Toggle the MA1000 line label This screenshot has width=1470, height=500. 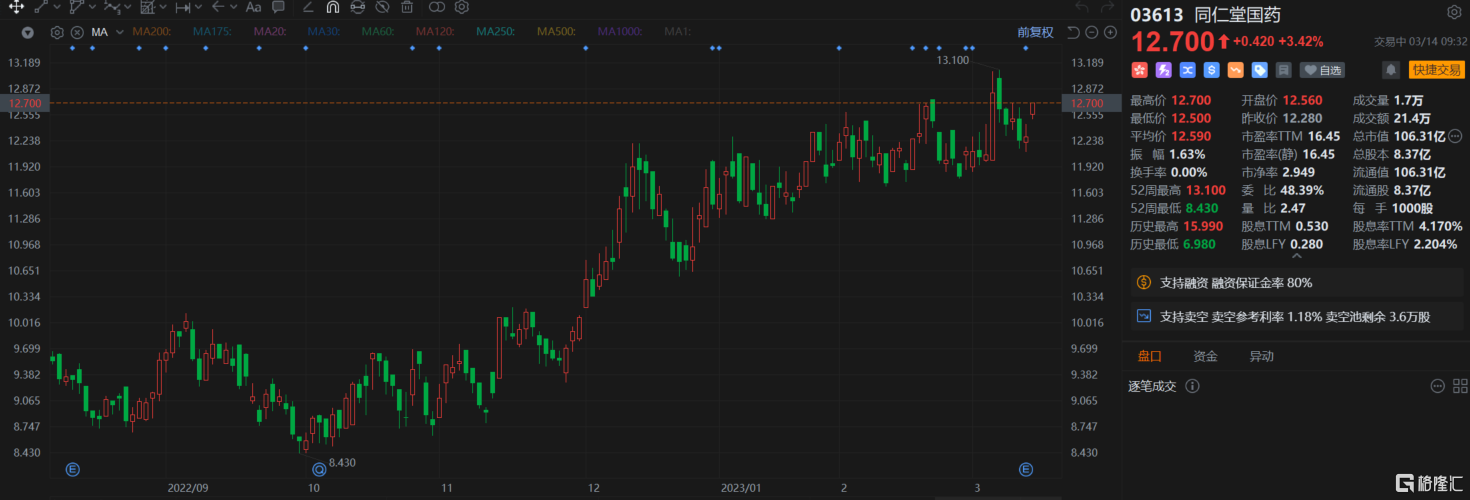point(620,32)
